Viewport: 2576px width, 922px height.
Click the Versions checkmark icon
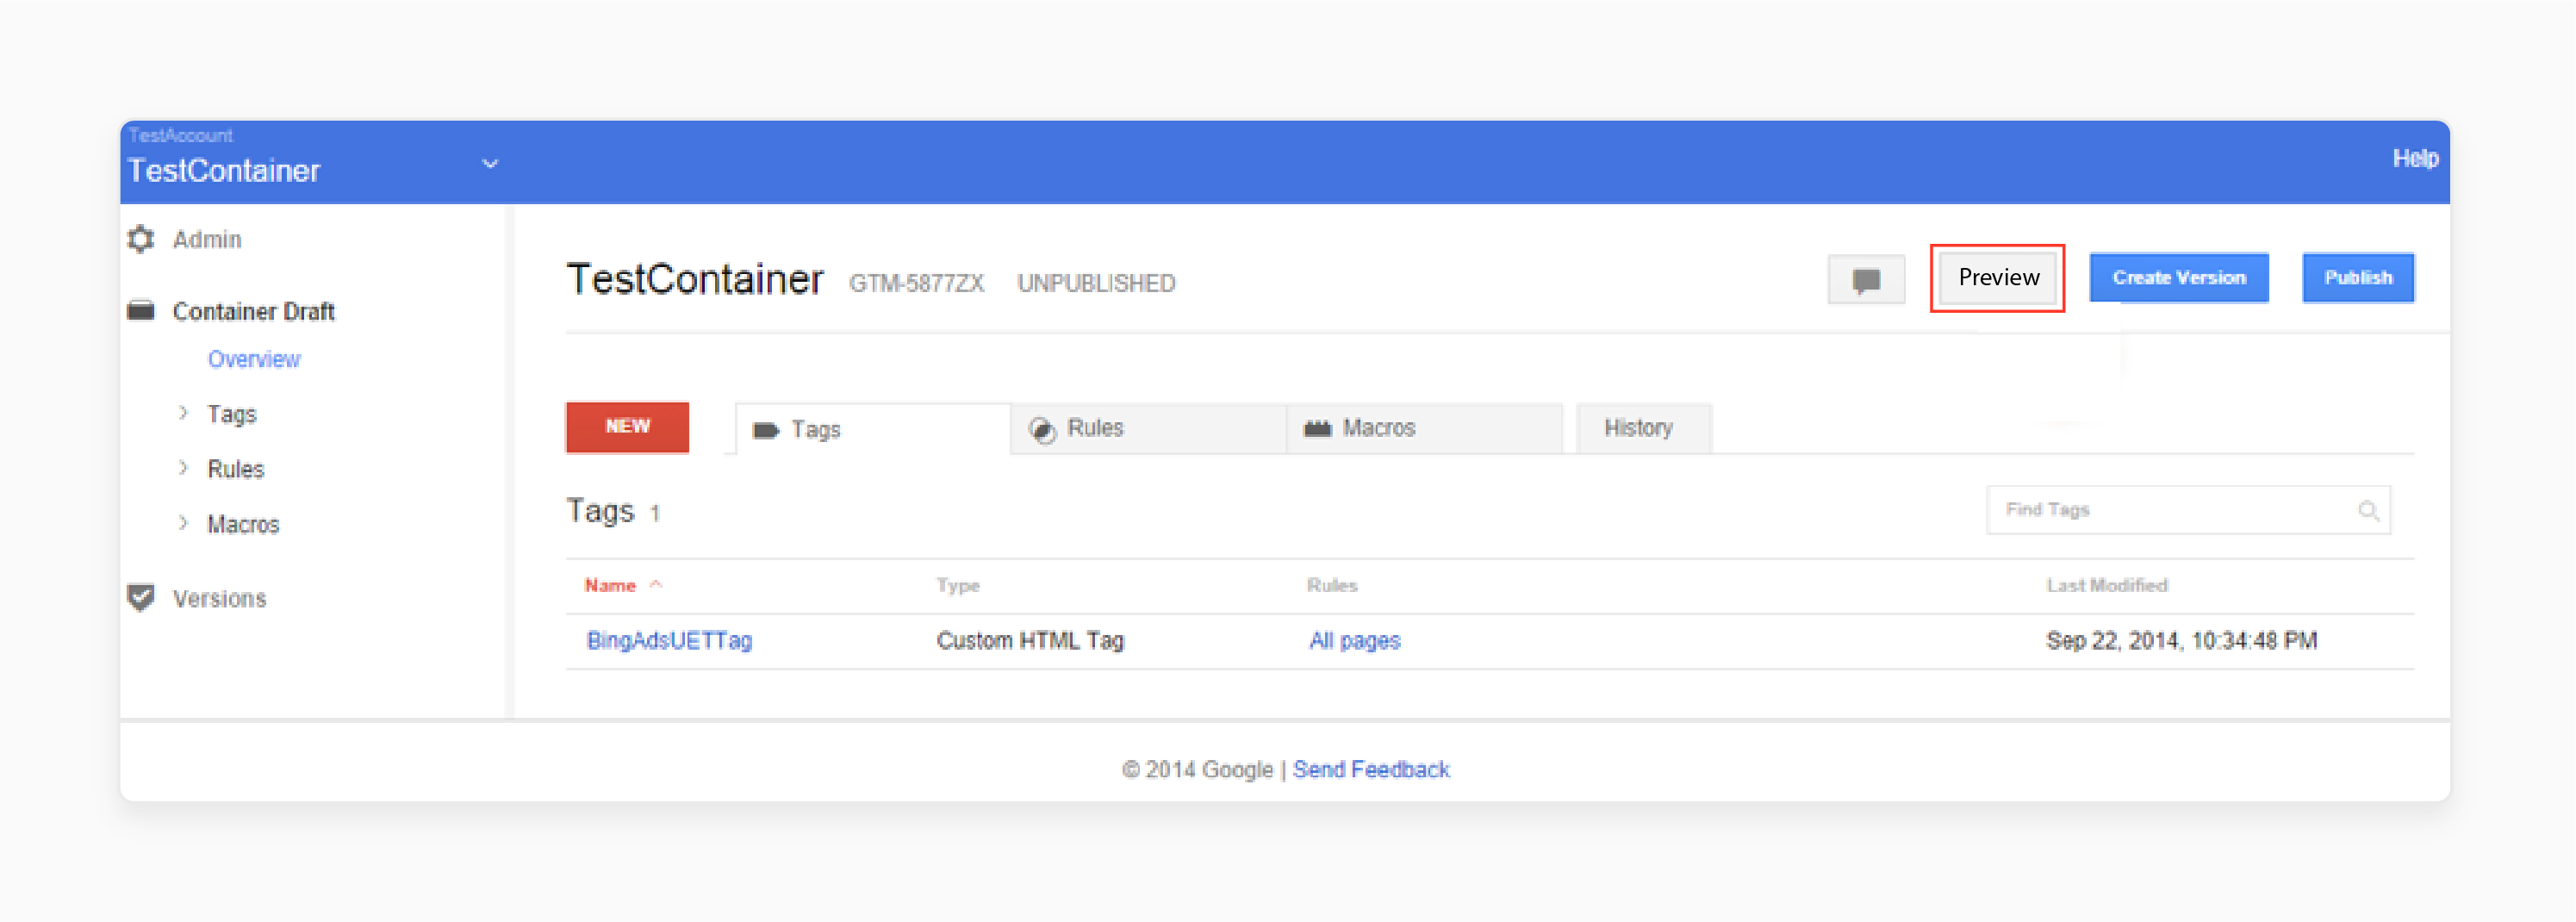click(x=141, y=597)
